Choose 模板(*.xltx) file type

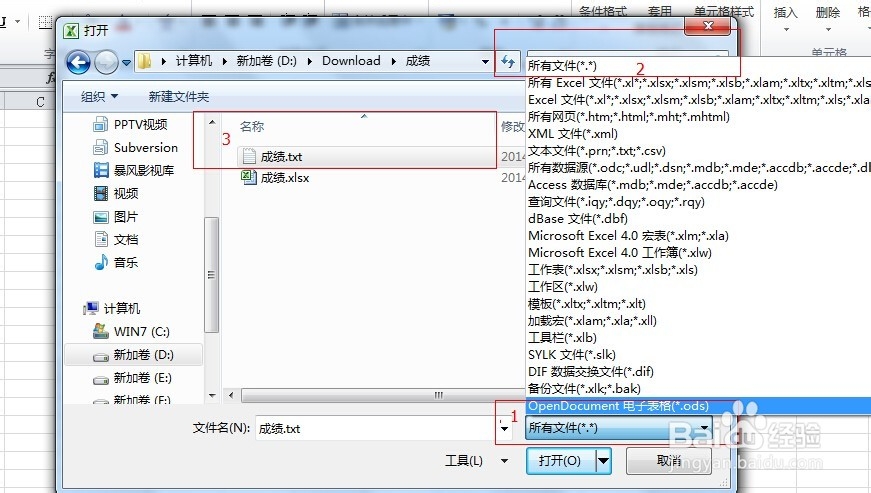698,304
